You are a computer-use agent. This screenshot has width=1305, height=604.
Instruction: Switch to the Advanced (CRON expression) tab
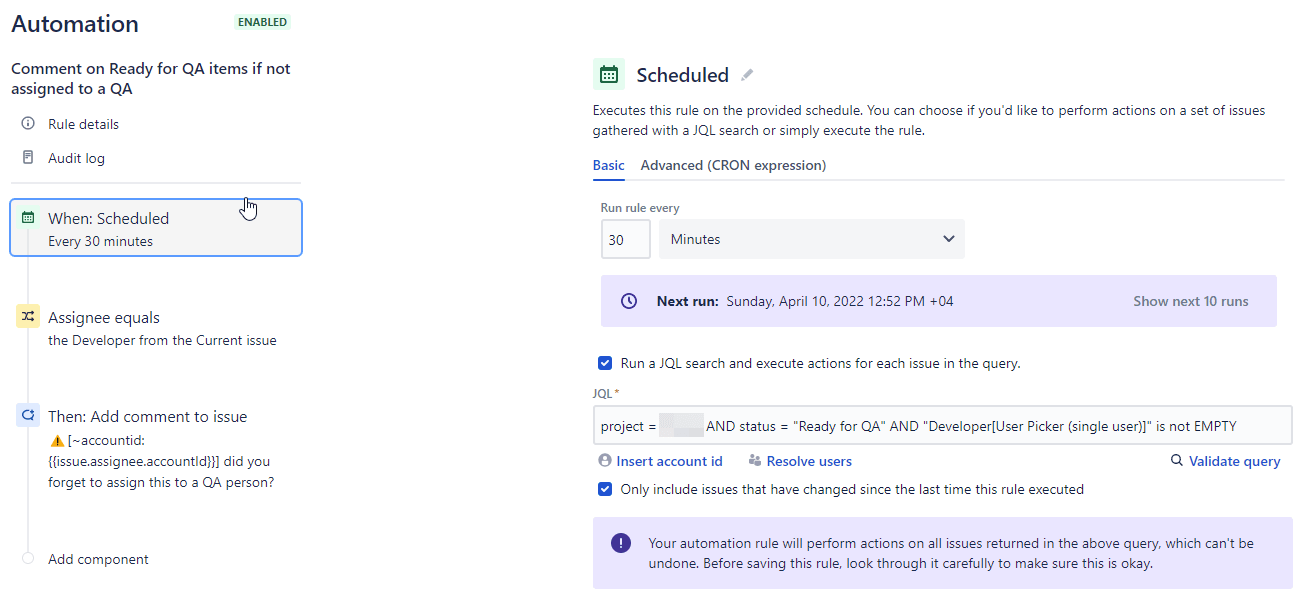(x=733, y=165)
